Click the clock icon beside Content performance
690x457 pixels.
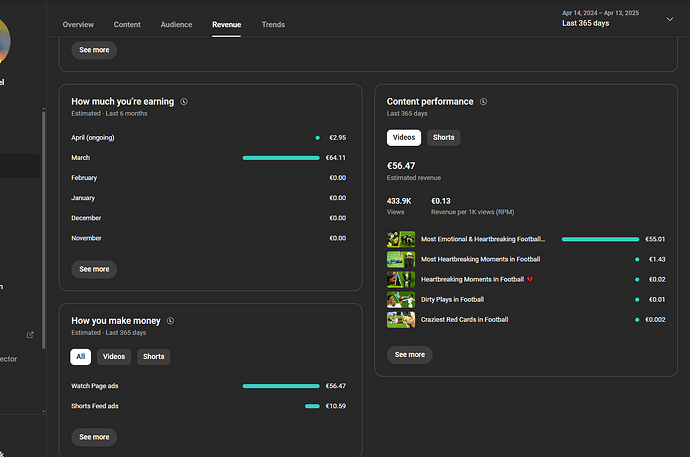[x=483, y=102]
